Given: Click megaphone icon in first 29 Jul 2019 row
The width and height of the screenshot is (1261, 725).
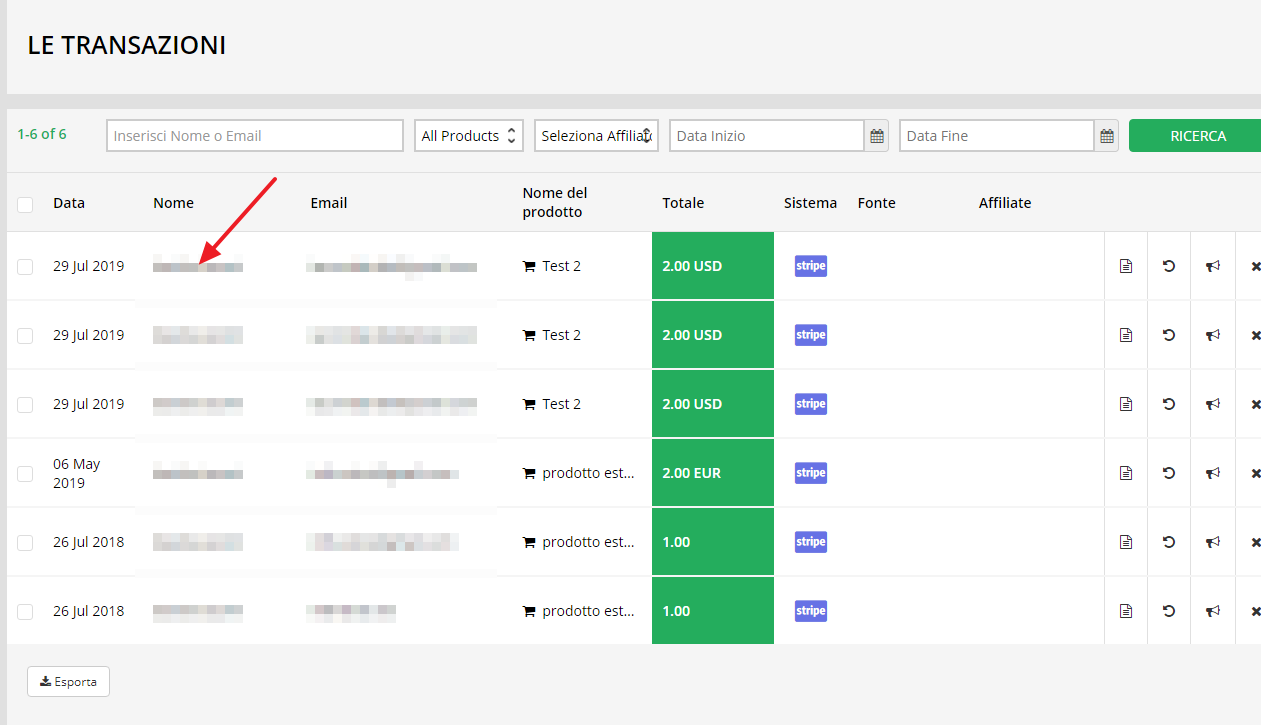Looking at the screenshot, I should 1213,266.
